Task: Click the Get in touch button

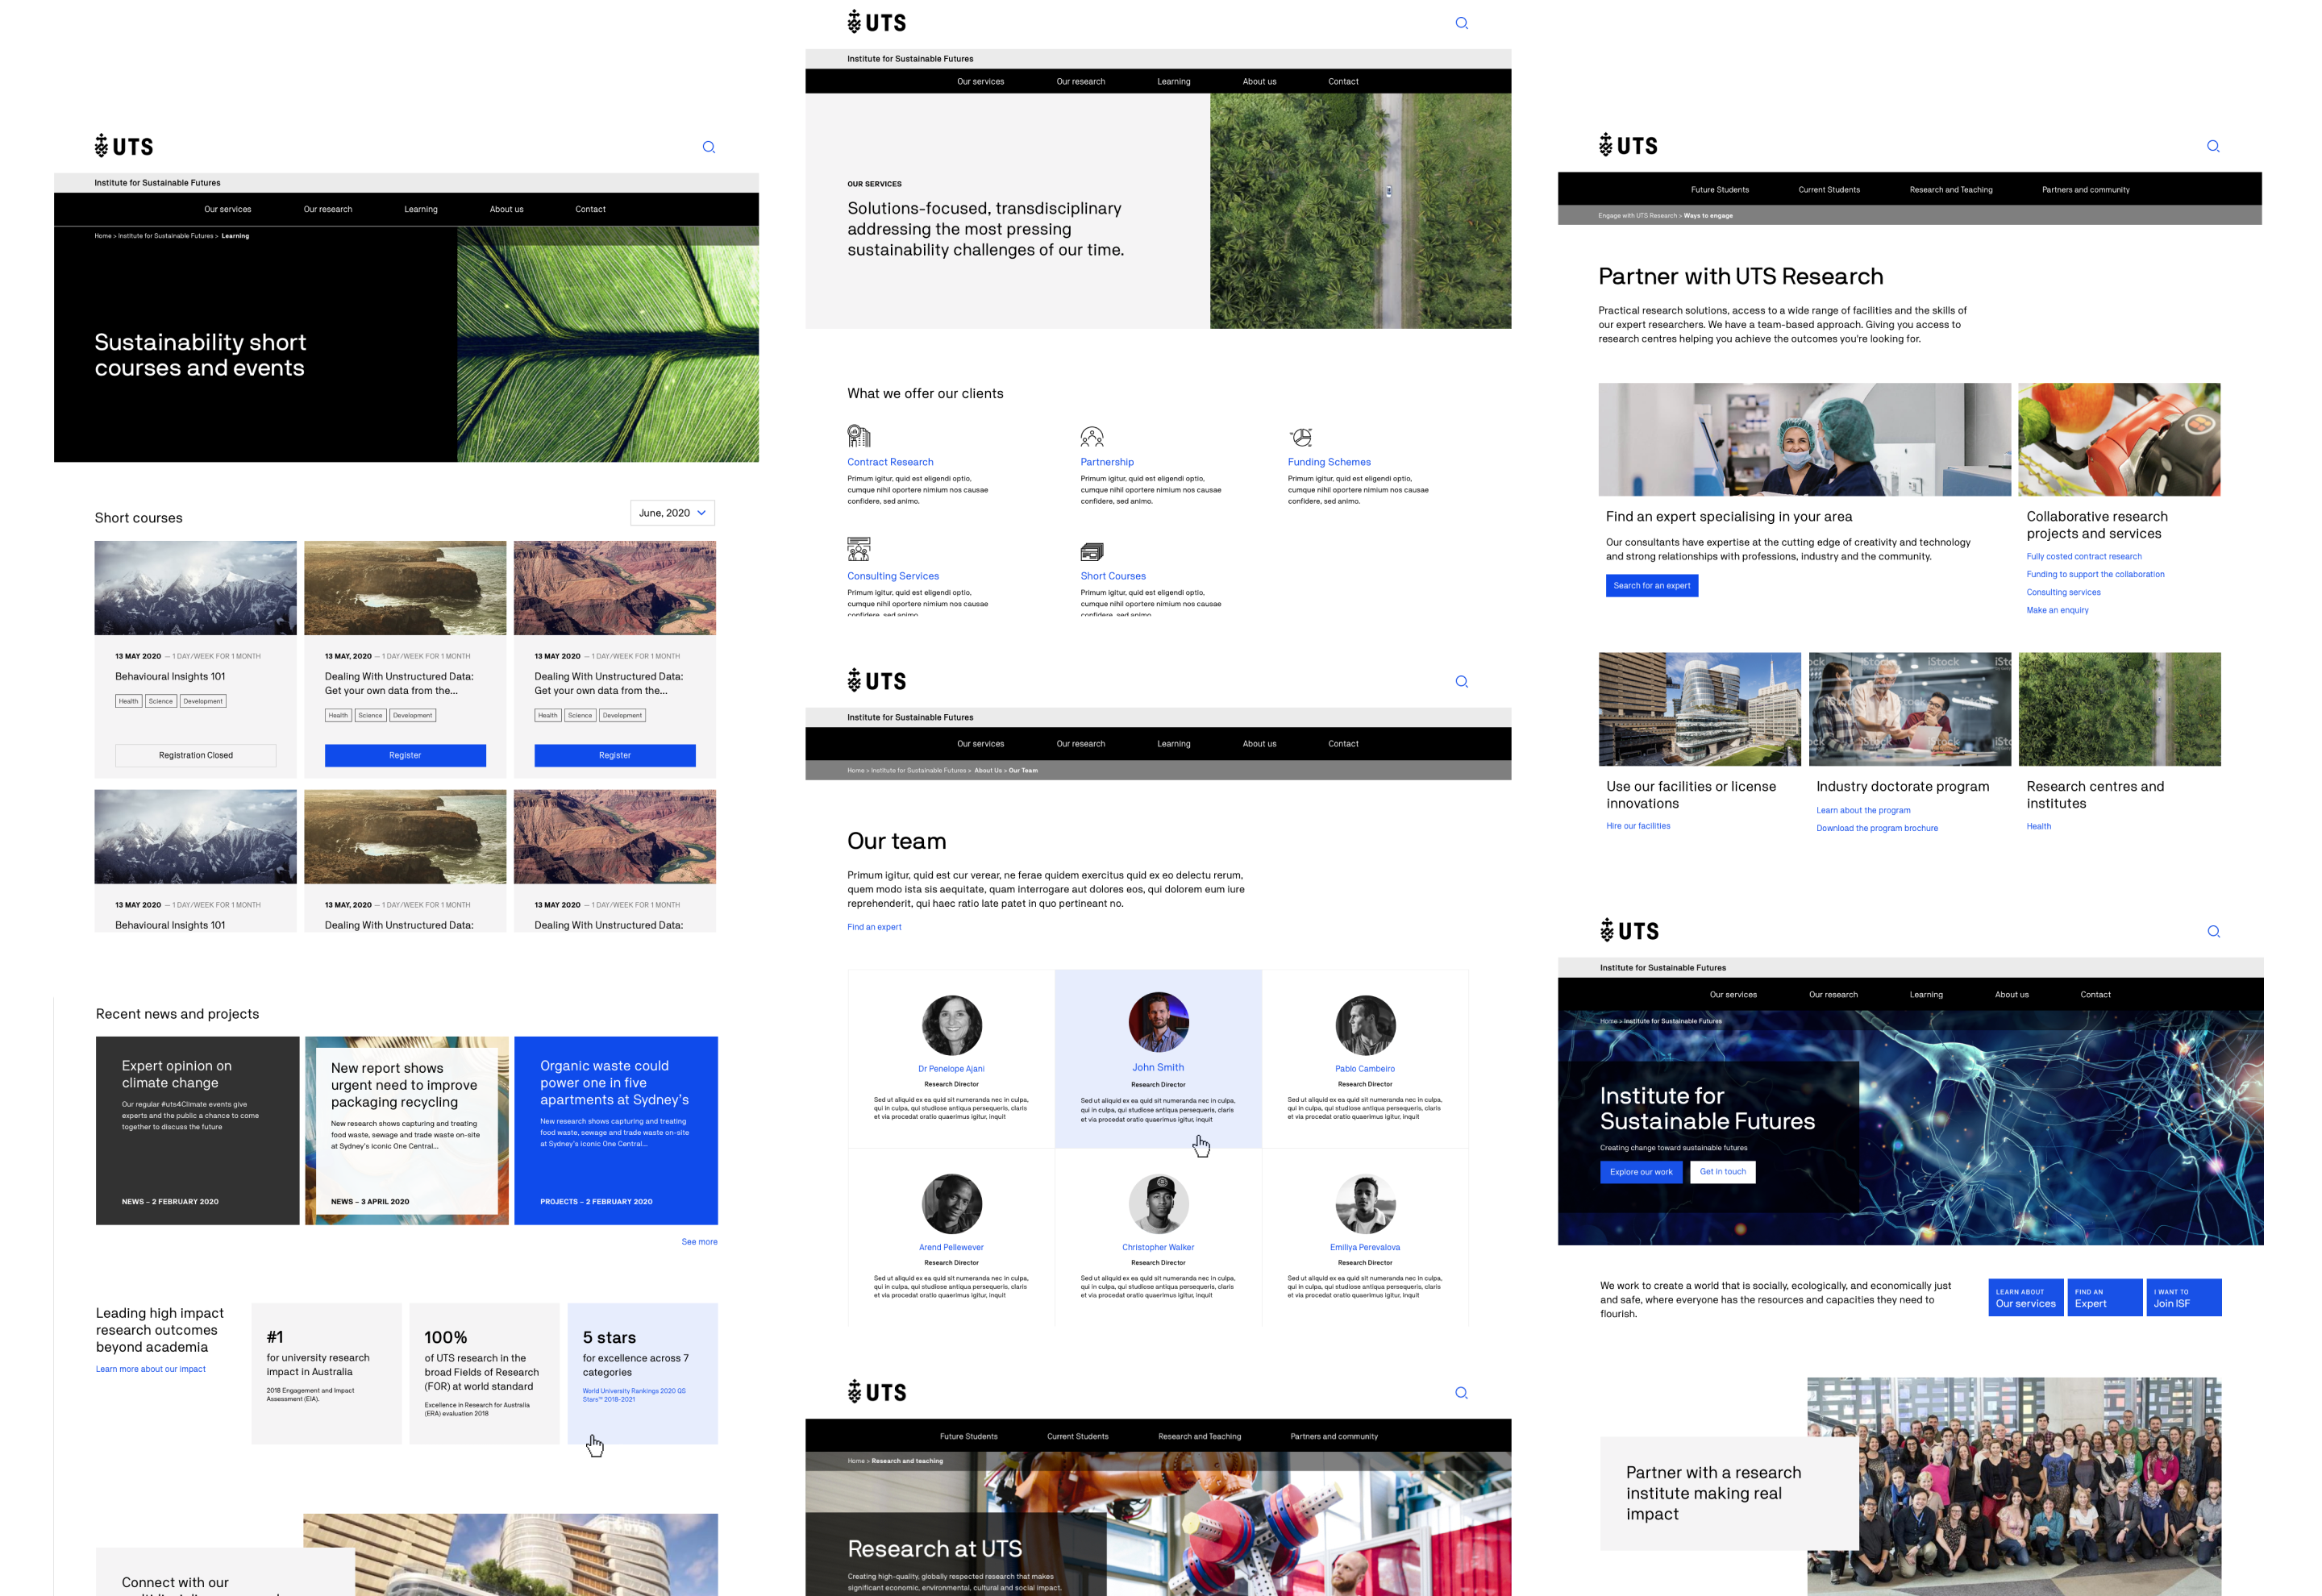Action: [1723, 1172]
